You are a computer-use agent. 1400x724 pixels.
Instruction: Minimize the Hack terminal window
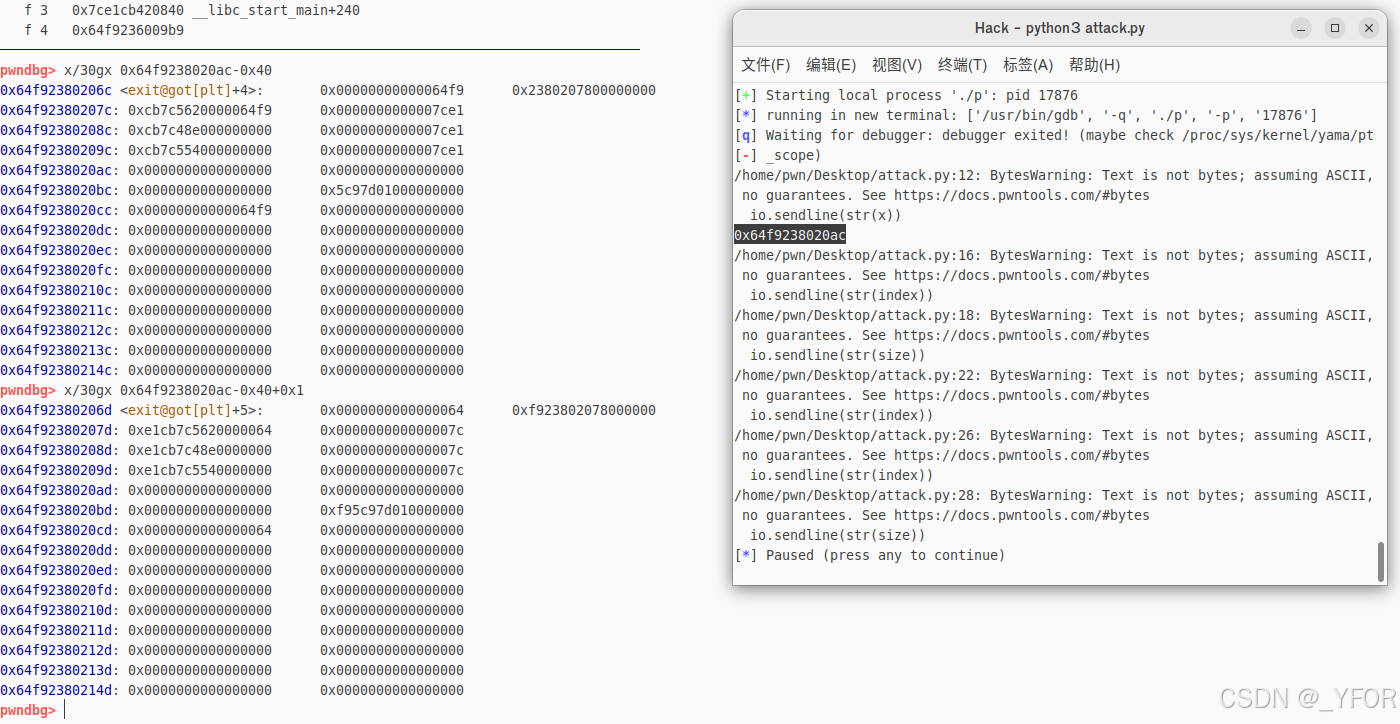click(x=1300, y=28)
